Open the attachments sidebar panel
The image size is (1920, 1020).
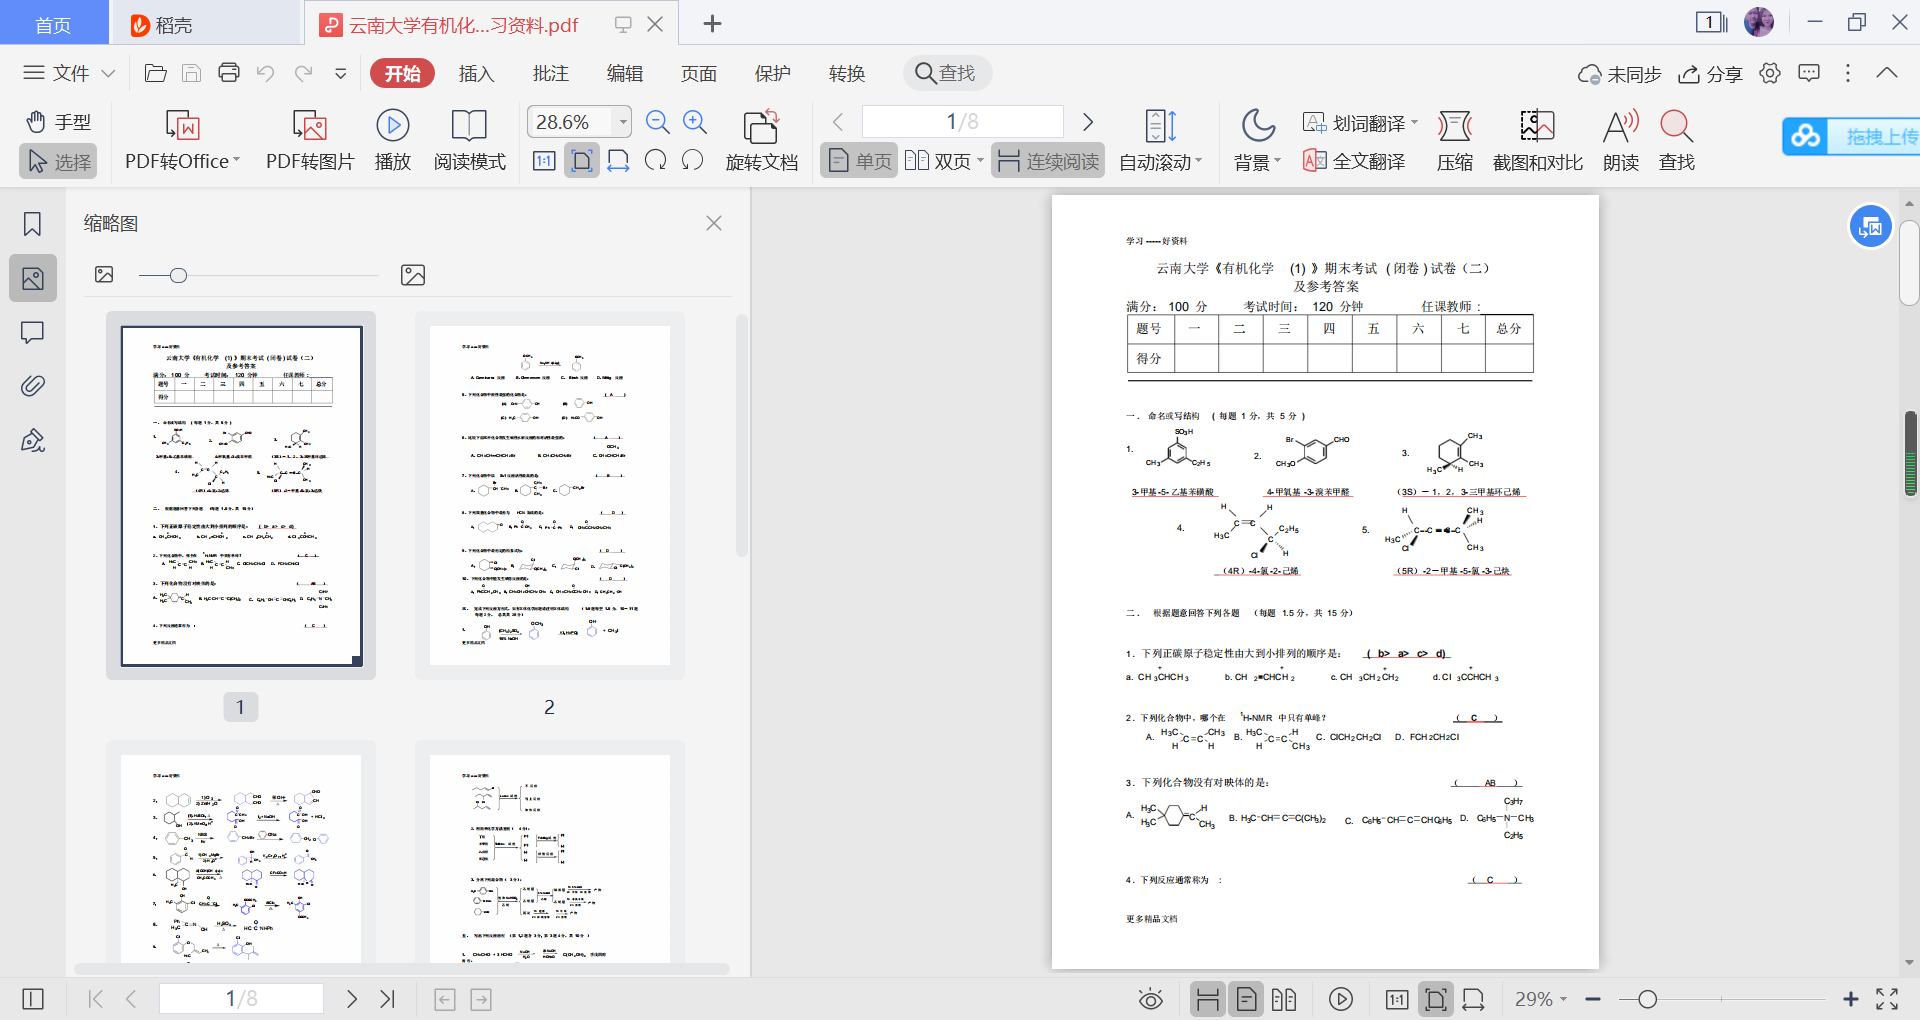(x=32, y=386)
